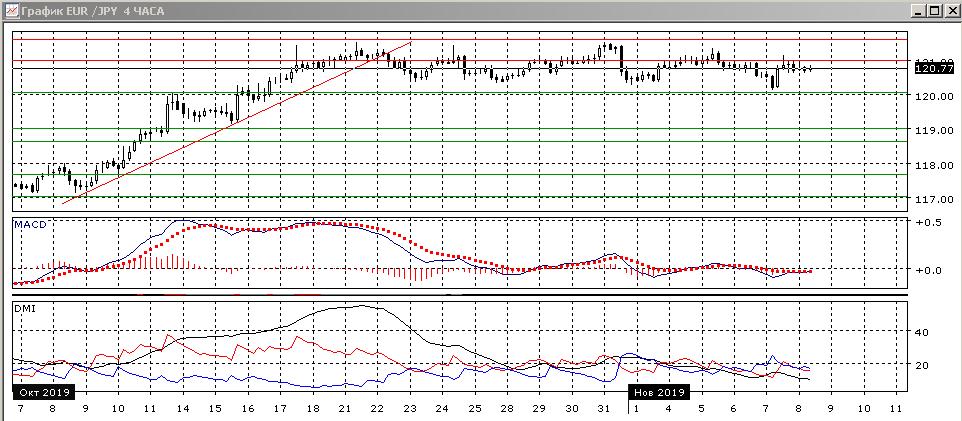Click date 31 on the time axis
The image size is (962, 421).
click(601, 410)
